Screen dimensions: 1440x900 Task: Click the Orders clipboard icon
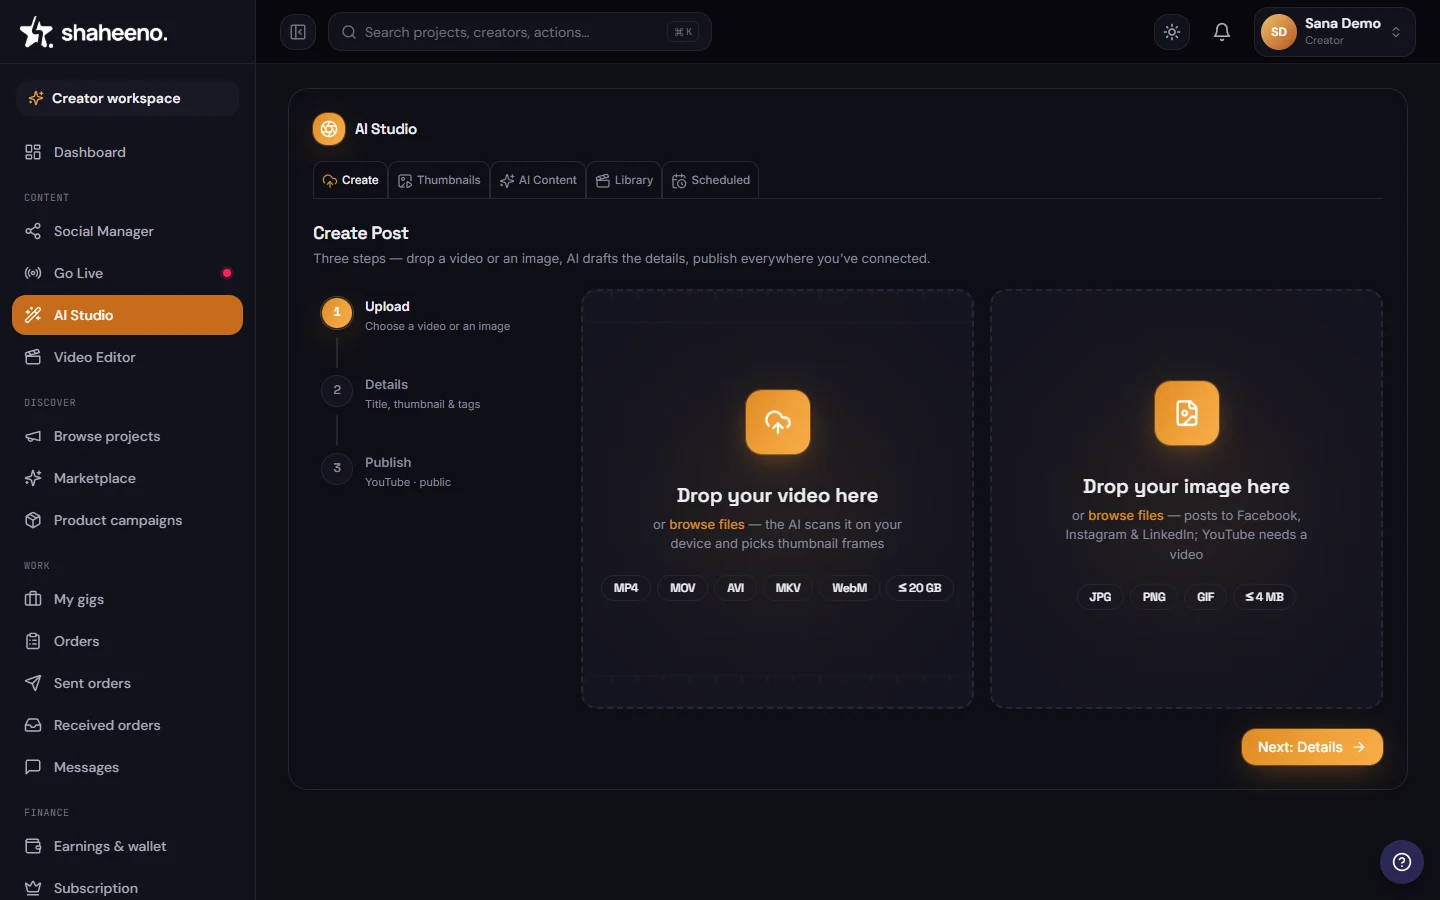coord(33,641)
